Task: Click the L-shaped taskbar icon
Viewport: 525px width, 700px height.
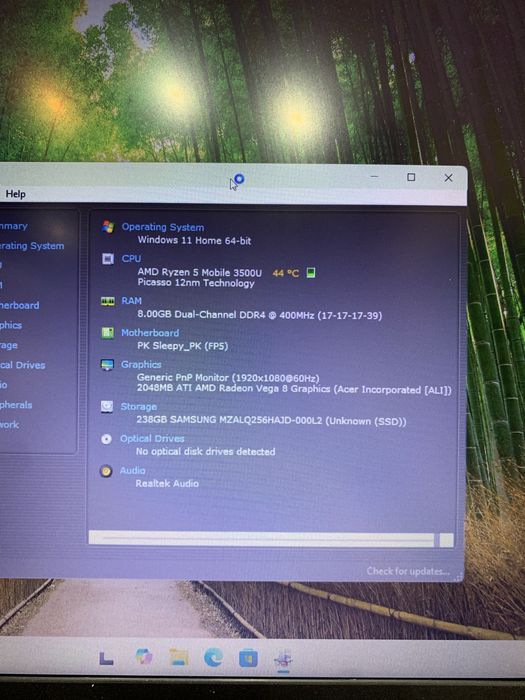Action: point(106,658)
